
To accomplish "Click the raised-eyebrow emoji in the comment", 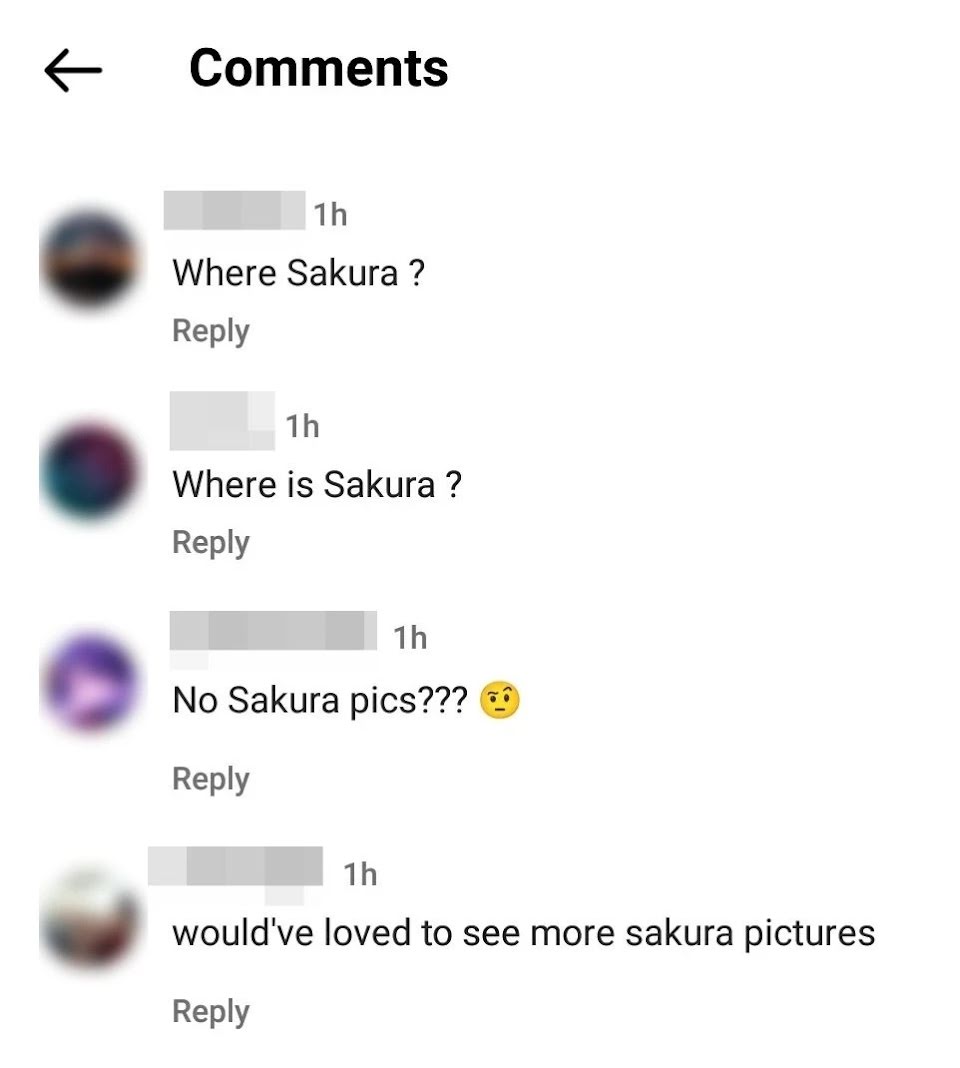I will pyautogui.click(x=499, y=700).
